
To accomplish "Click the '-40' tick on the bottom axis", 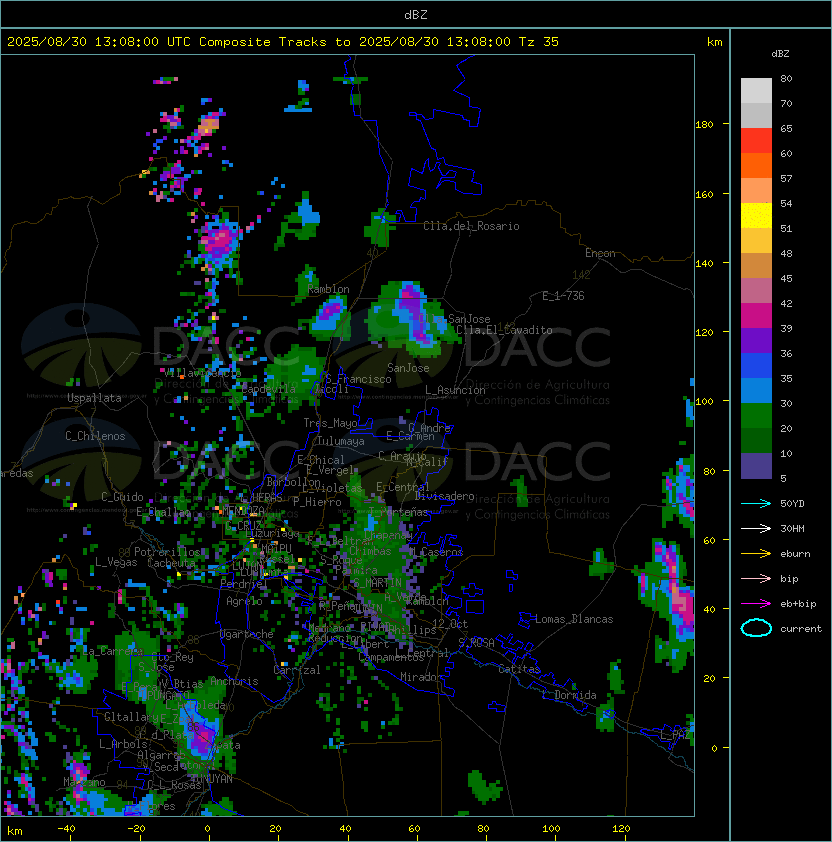I will pos(66,829).
